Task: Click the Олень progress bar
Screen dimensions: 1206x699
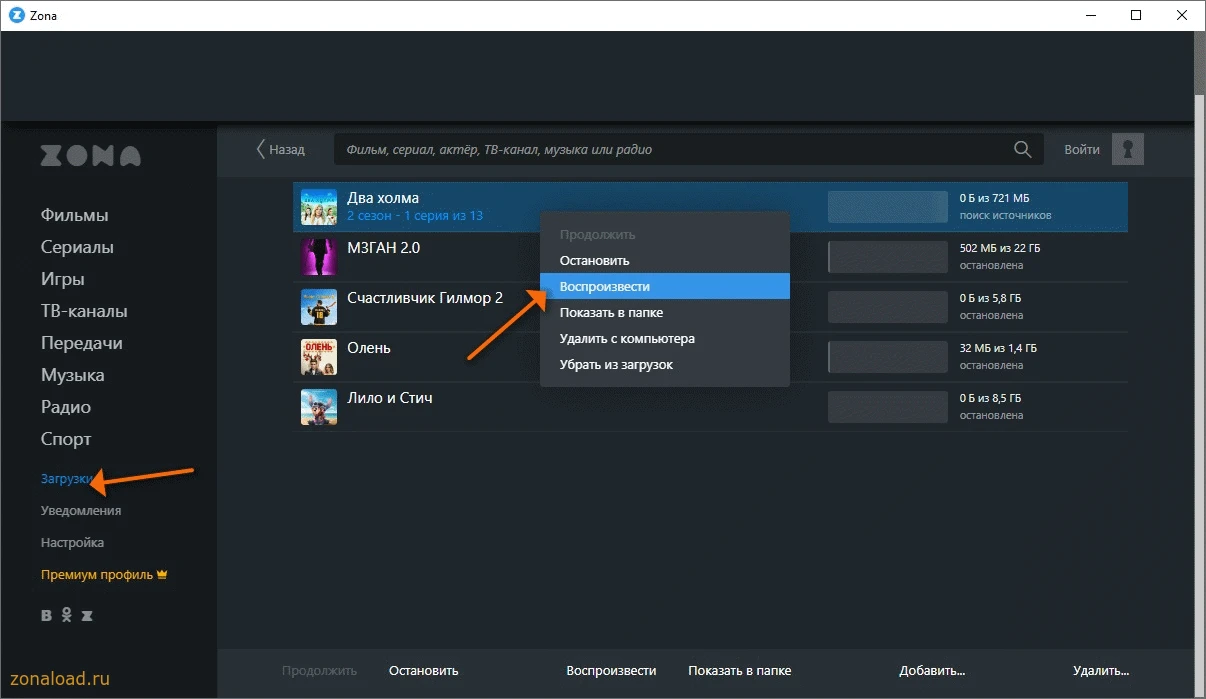Action: click(x=888, y=357)
